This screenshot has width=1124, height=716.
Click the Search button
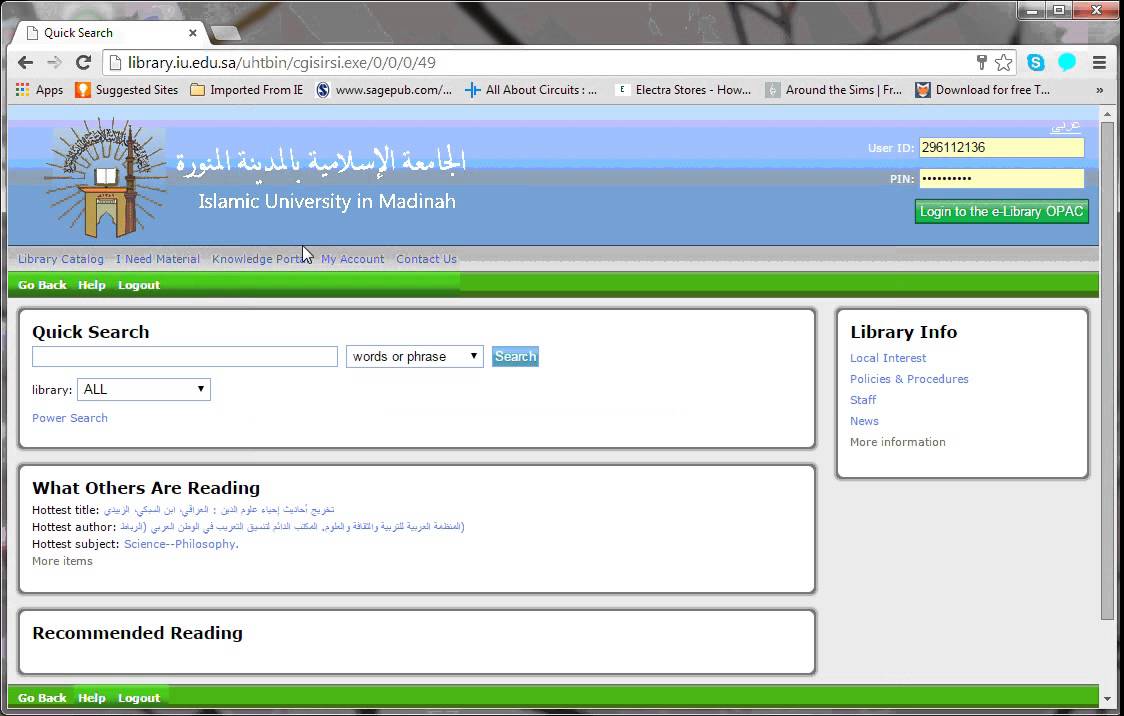[515, 356]
